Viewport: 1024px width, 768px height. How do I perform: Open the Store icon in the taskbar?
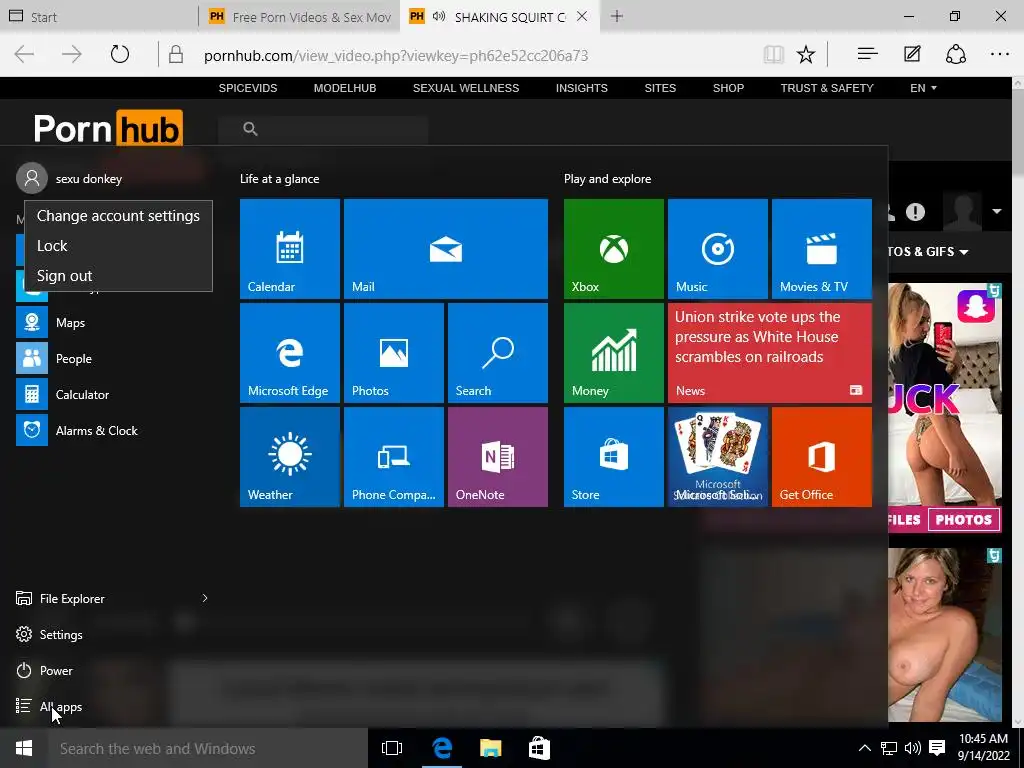(539, 748)
